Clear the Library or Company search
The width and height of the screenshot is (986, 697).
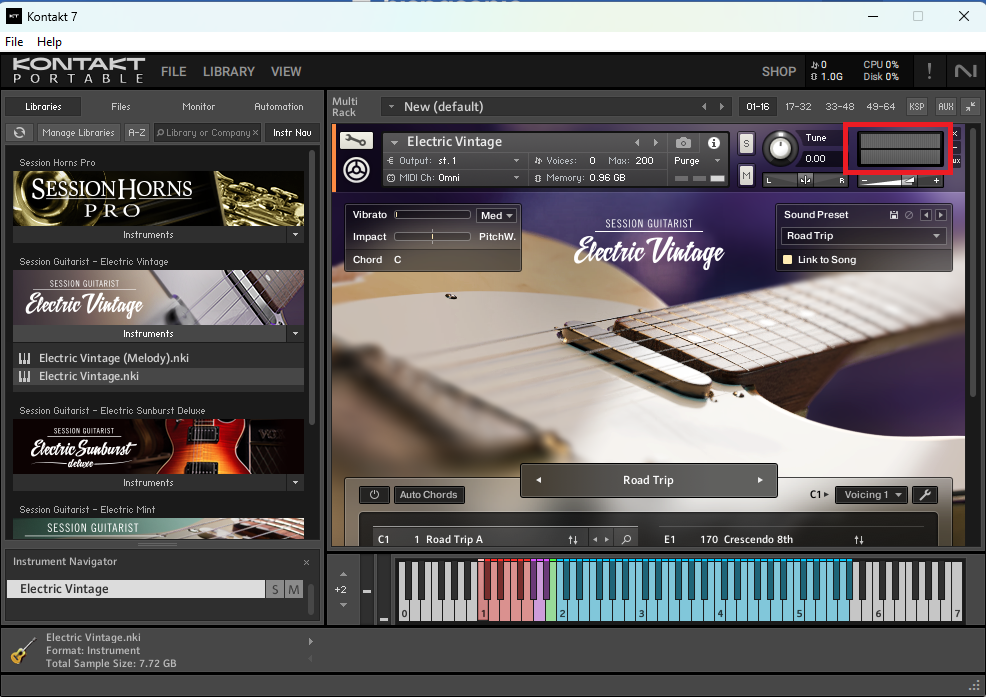[x=255, y=133]
